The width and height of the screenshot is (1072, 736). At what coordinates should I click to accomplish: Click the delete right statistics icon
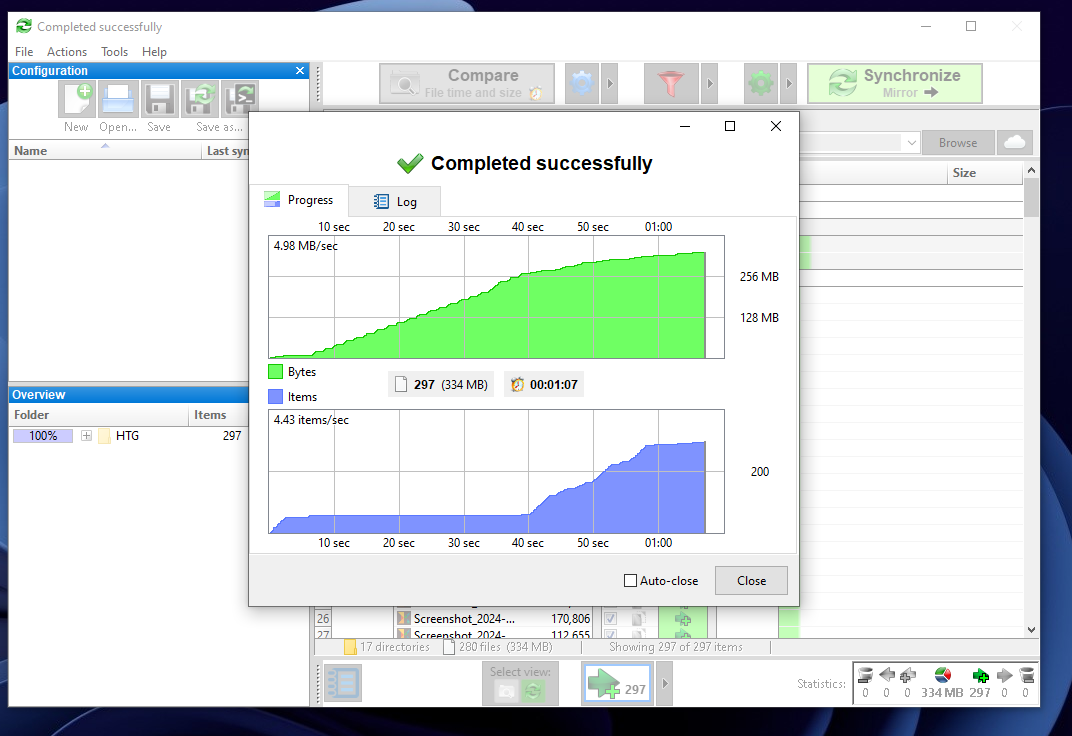(1026, 675)
